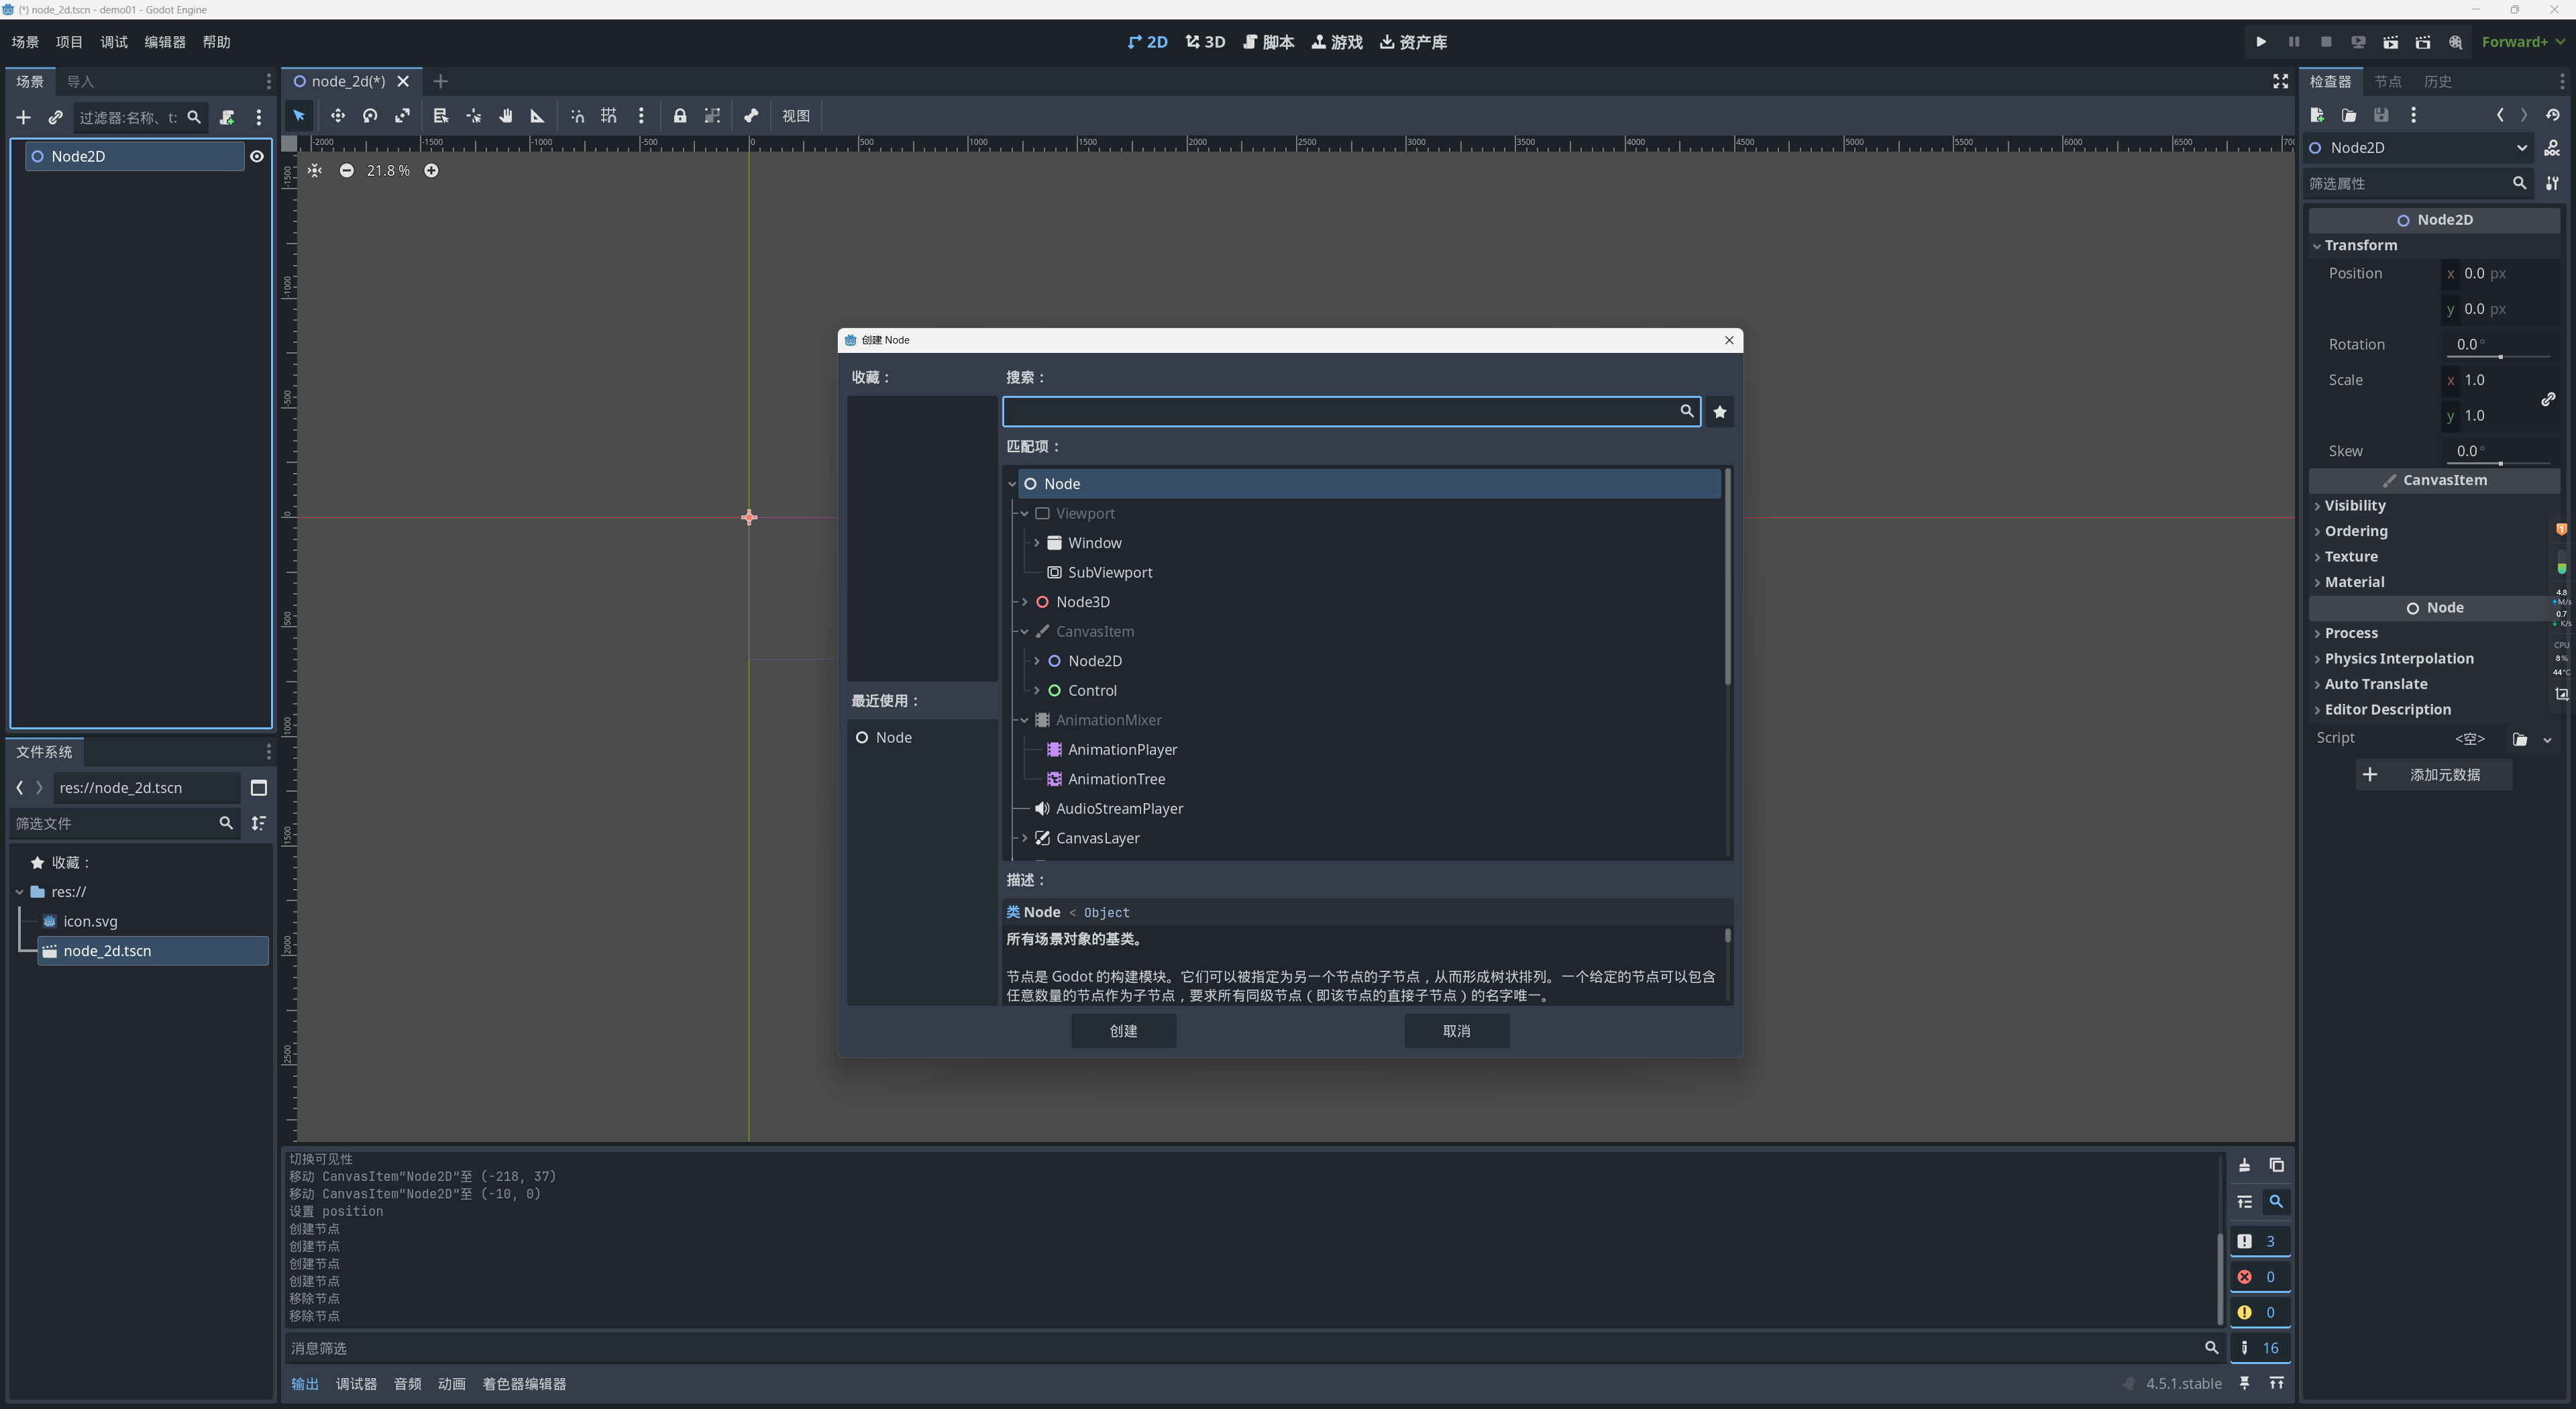
Task: Switch to the 调试器 bottom tab
Action: click(x=356, y=1384)
